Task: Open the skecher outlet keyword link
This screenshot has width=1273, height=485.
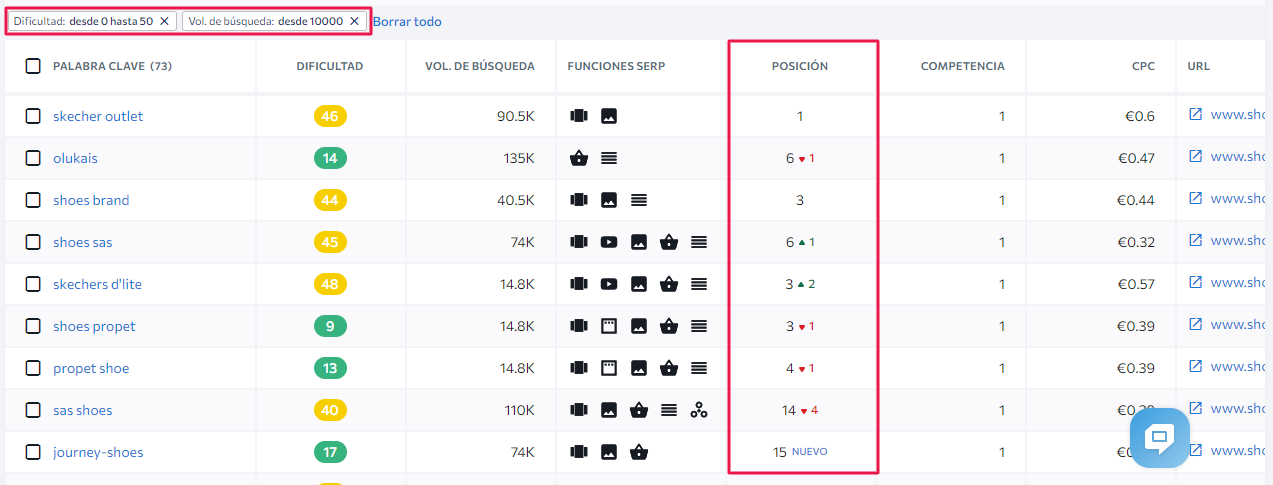Action: [98, 116]
